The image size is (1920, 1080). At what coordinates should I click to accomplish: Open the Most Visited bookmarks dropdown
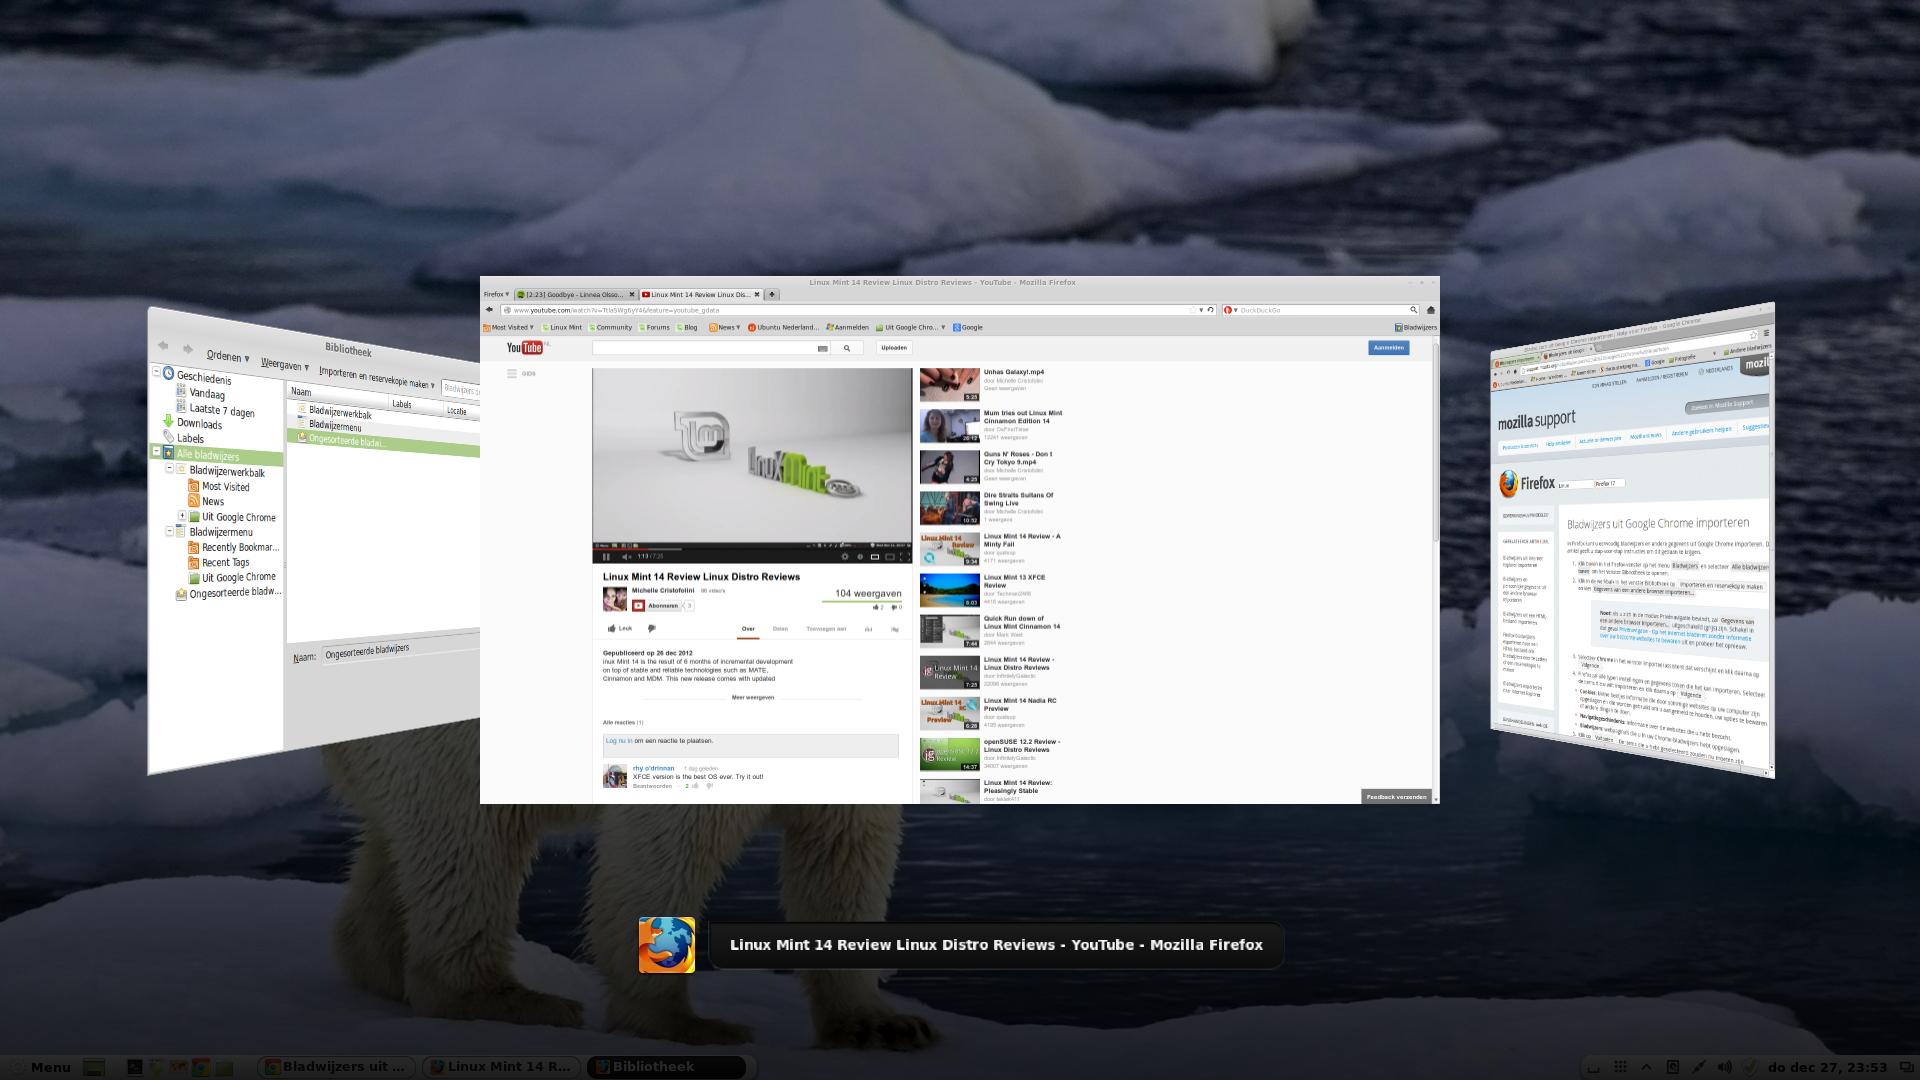pos(509,327)
